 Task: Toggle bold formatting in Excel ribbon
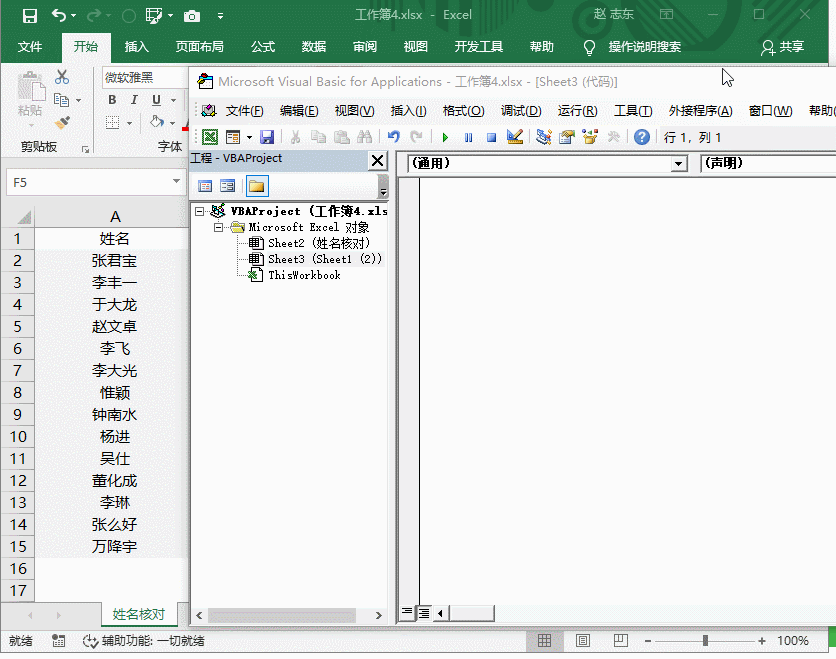(112, 100)
